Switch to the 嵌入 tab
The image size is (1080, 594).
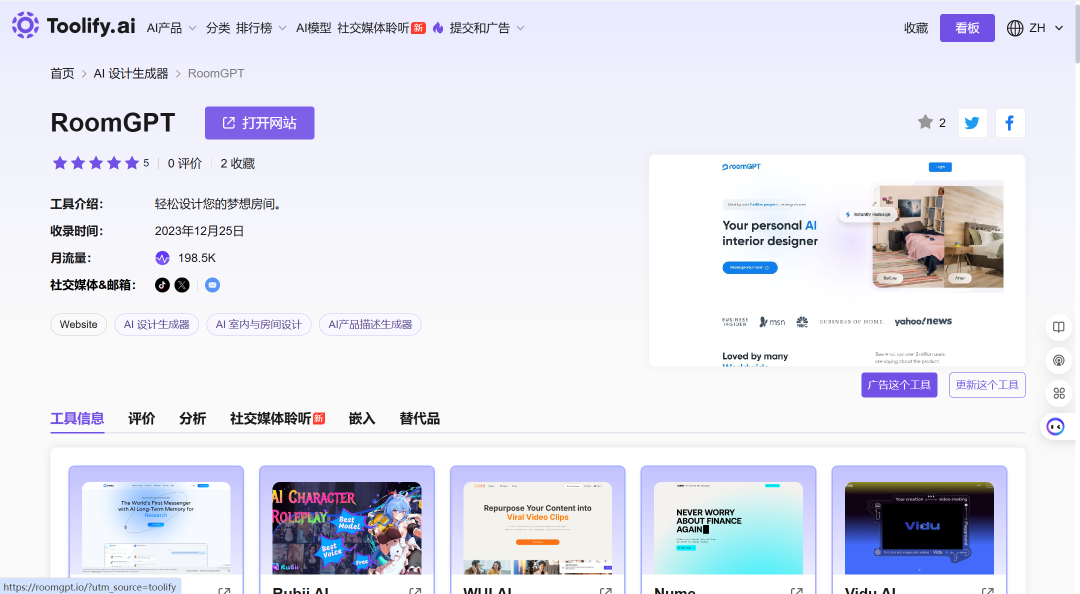point(362,418)
